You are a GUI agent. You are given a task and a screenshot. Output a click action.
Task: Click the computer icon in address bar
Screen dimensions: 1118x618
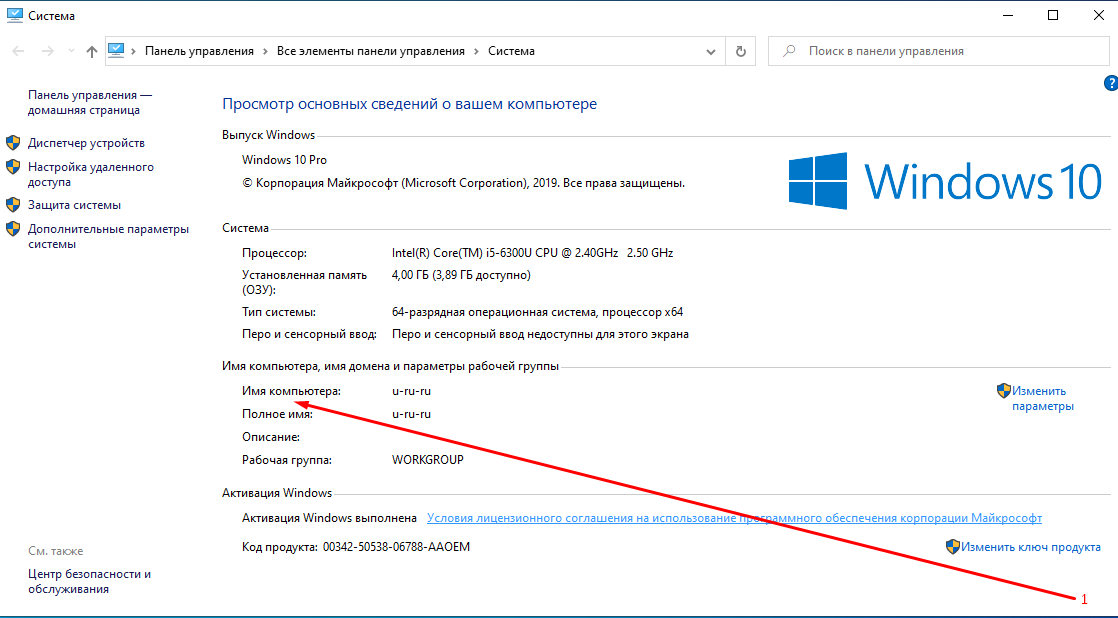[116, 51]
